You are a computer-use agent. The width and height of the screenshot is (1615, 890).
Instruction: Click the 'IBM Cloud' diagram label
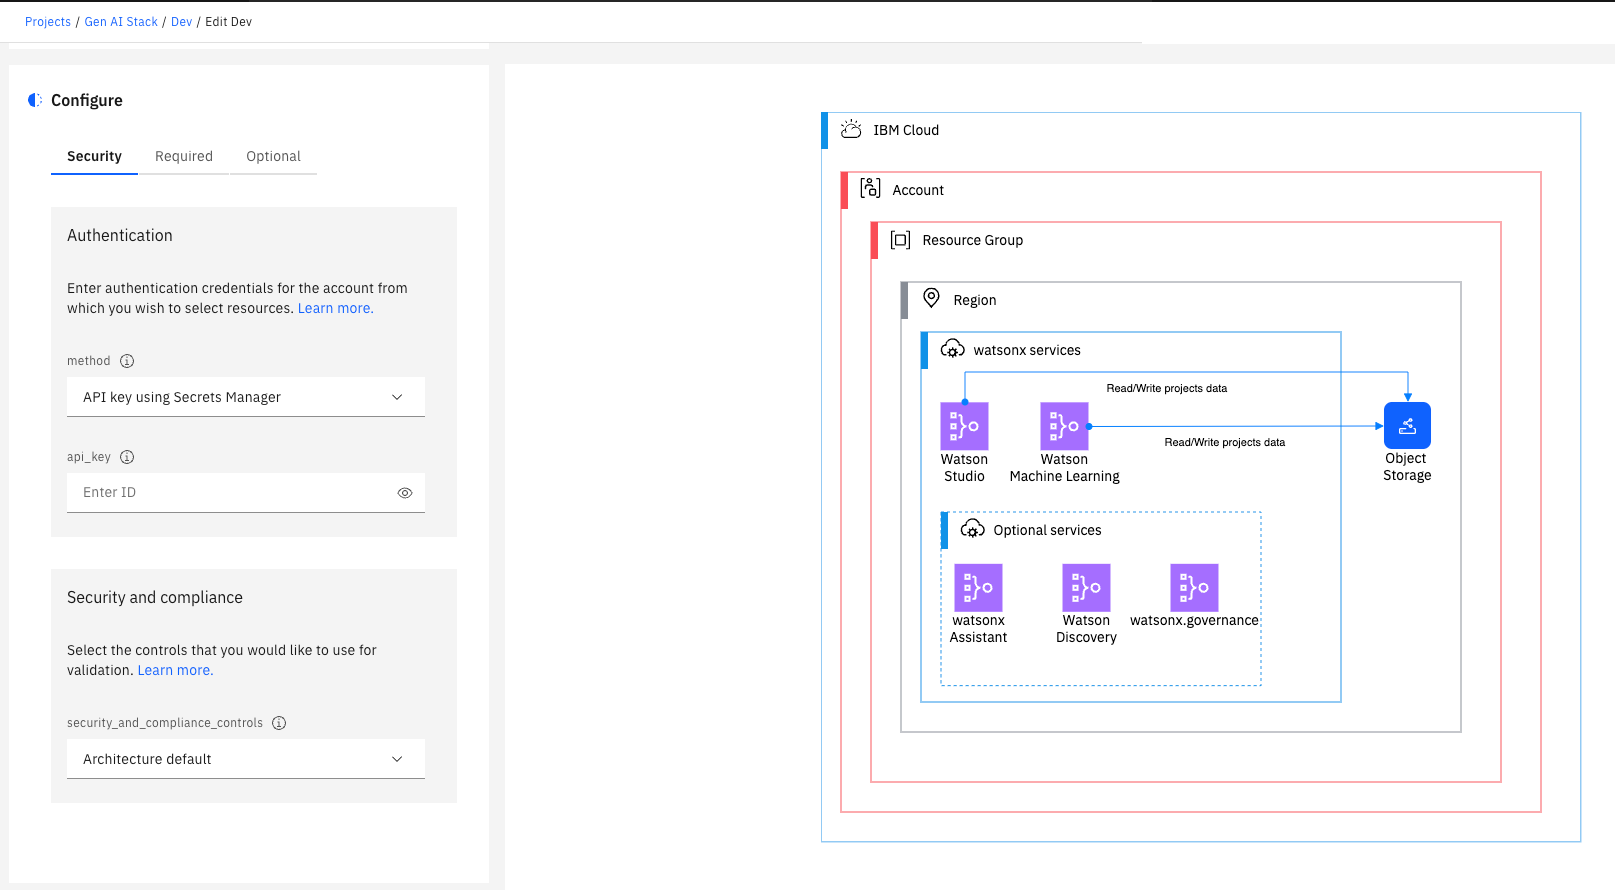(906, 130)
